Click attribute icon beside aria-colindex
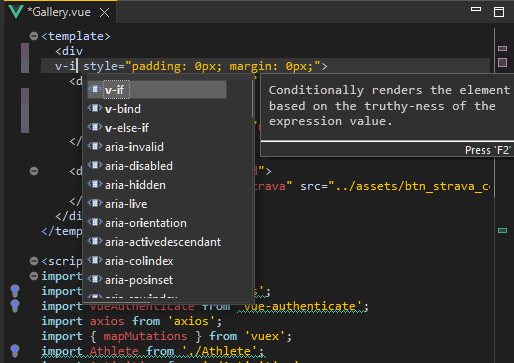 pyautogui.click(x=95, y=260)
